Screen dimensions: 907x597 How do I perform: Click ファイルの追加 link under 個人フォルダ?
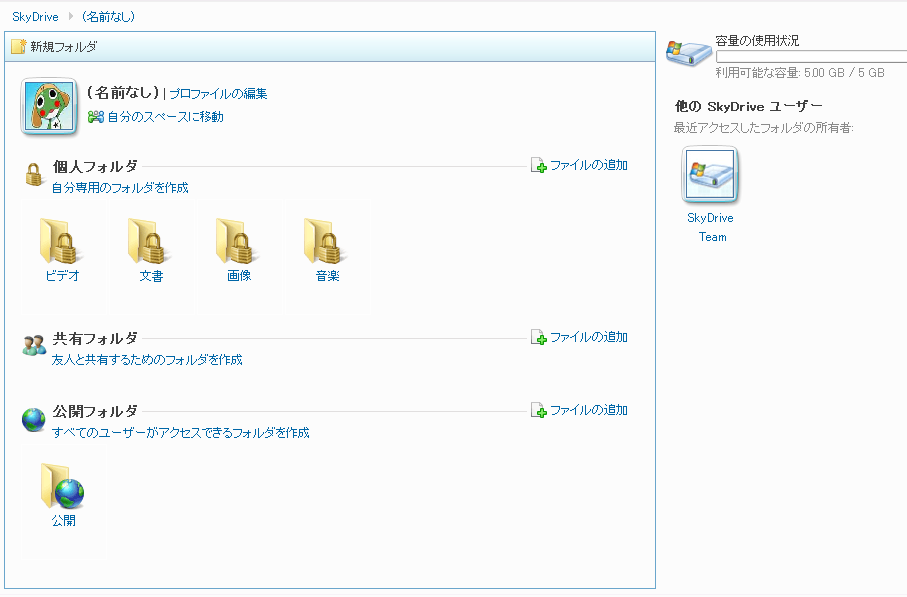coord(589,165)
